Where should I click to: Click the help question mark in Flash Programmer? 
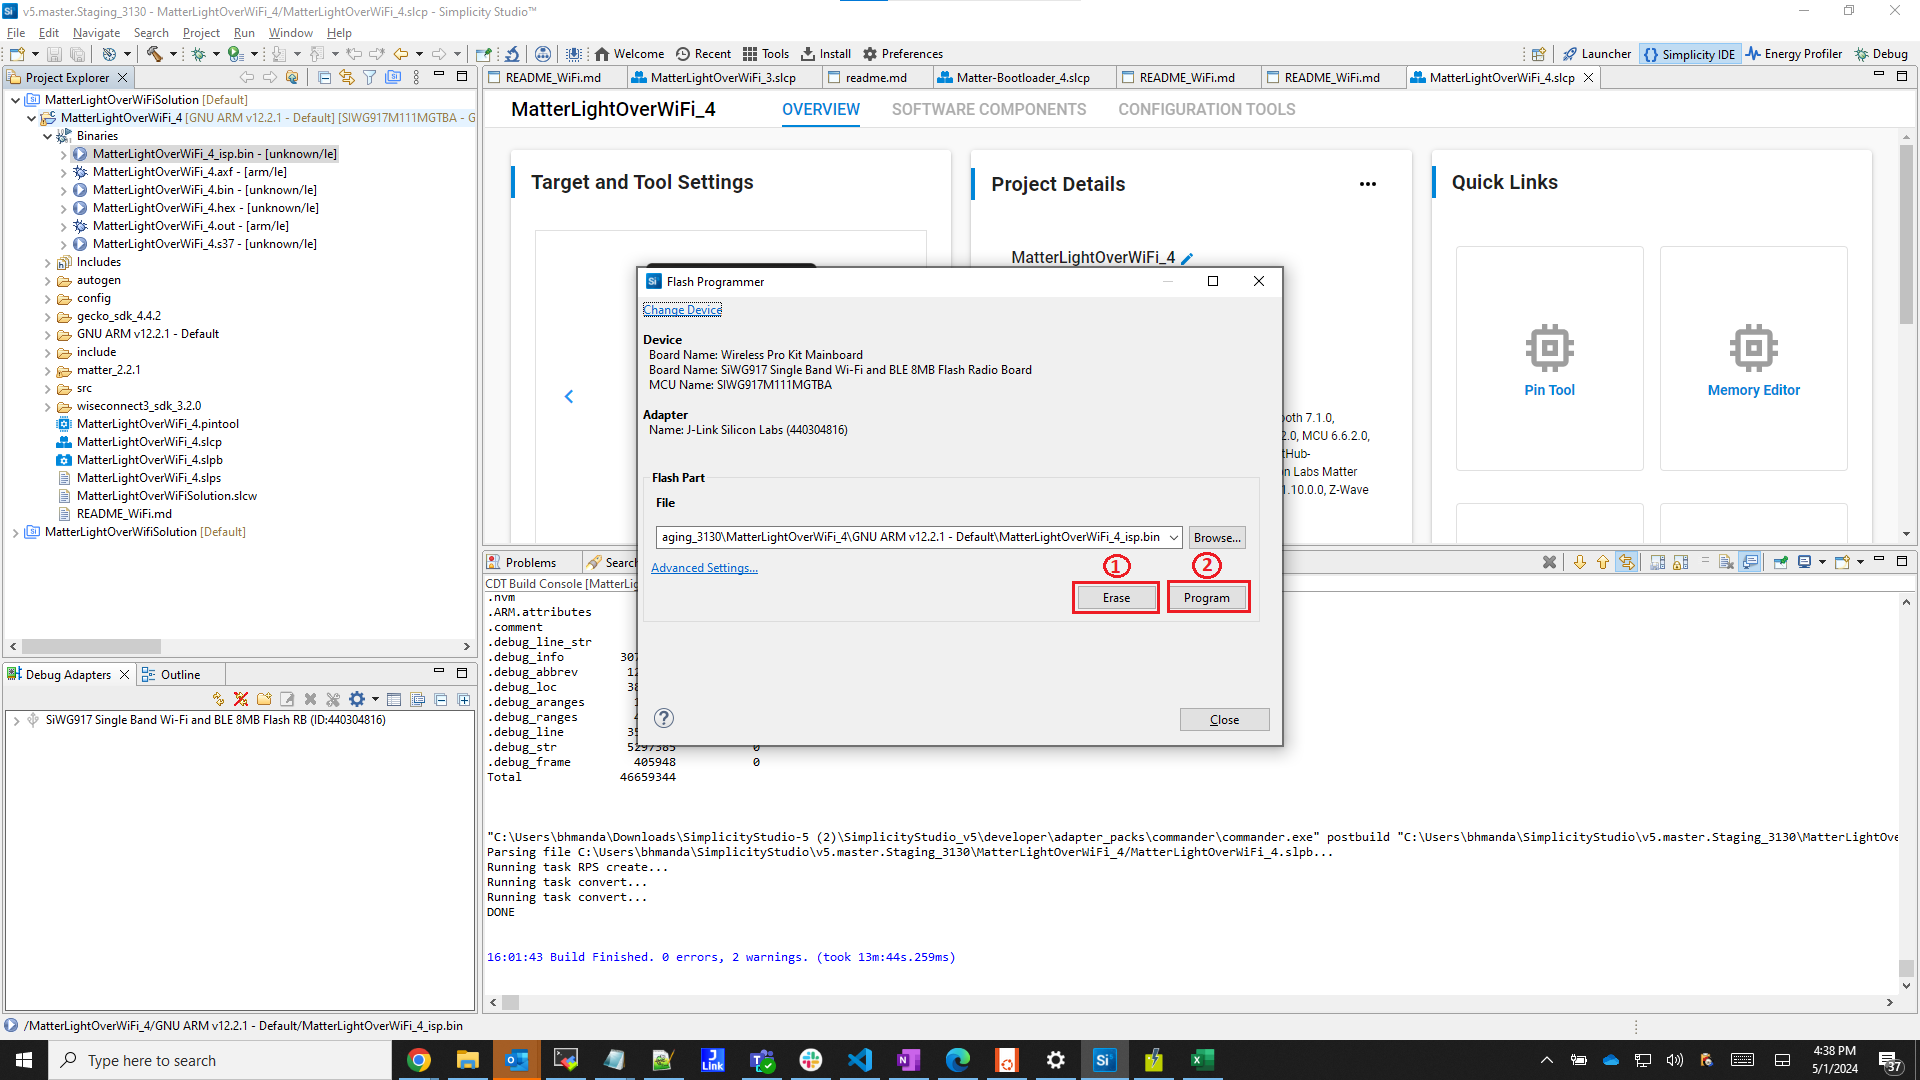pyautogui.click(x=664, y=718)
